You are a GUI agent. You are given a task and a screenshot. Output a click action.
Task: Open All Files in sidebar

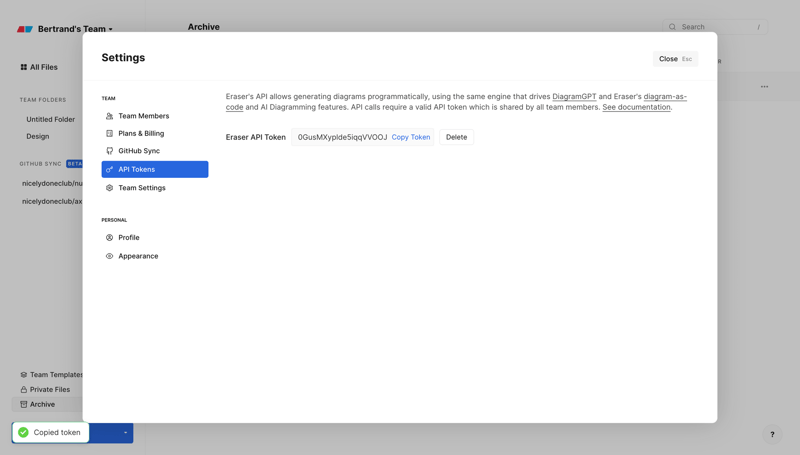(43, 67)
